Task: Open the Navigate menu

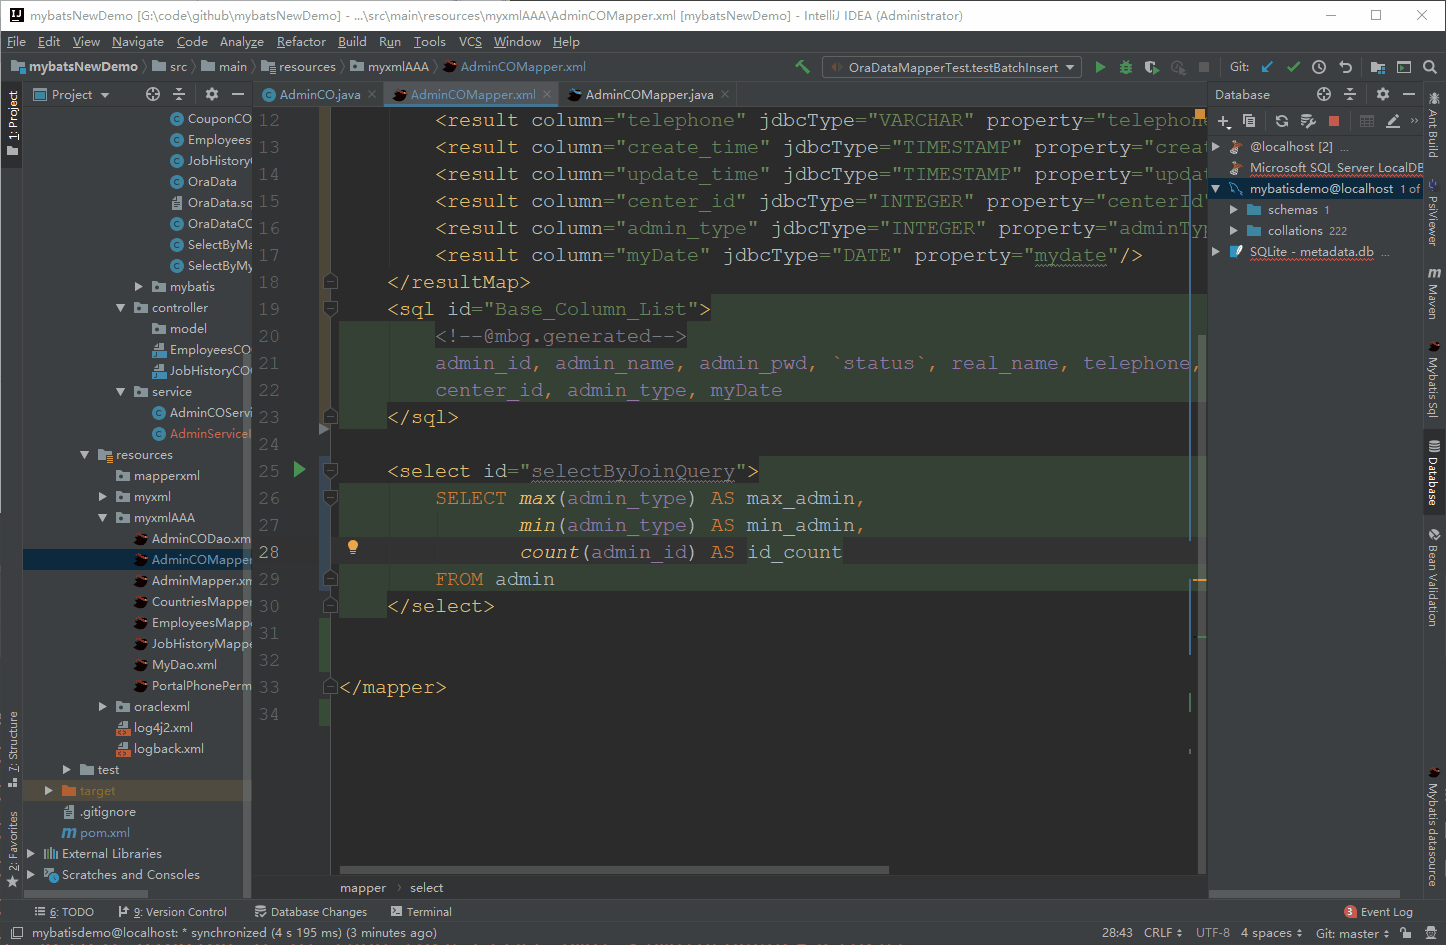Action: click(x=137, y=42)
